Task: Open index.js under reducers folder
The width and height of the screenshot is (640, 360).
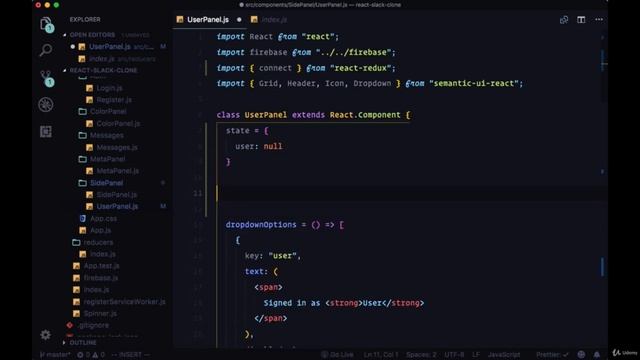Action: pyautogui.click(x=102, y=254)
